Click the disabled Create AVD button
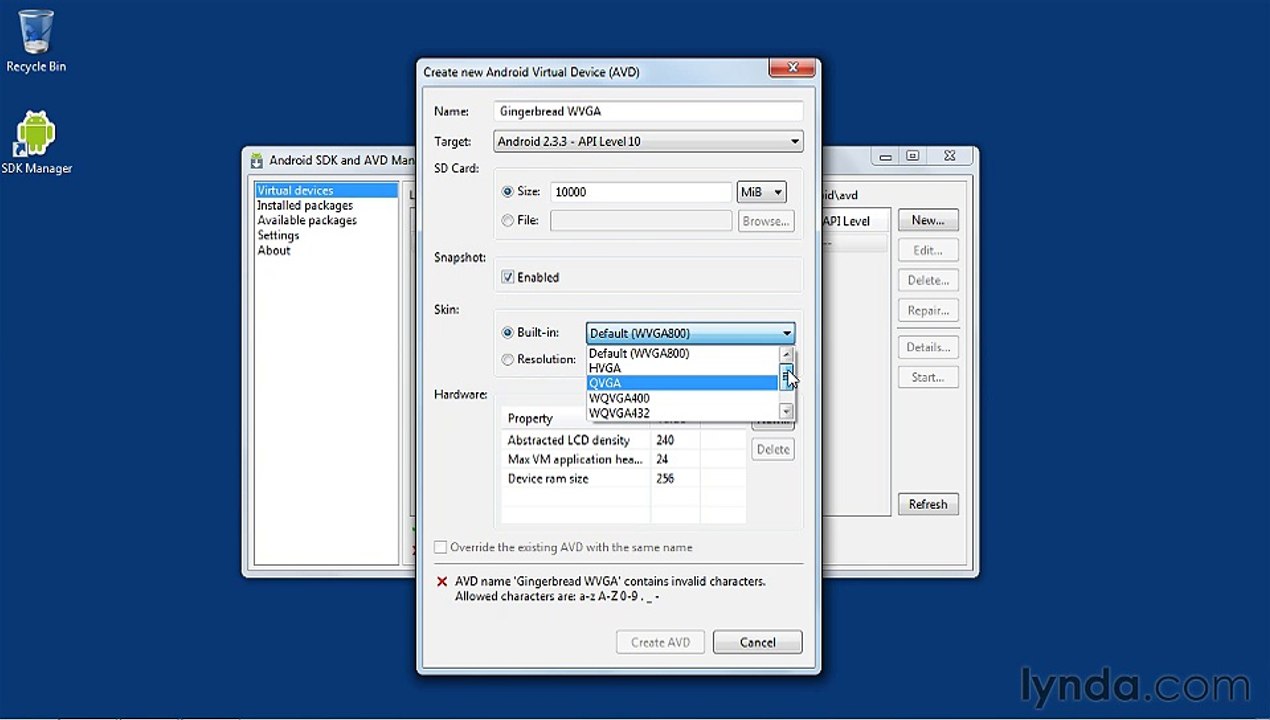 [x=660, y=642]
